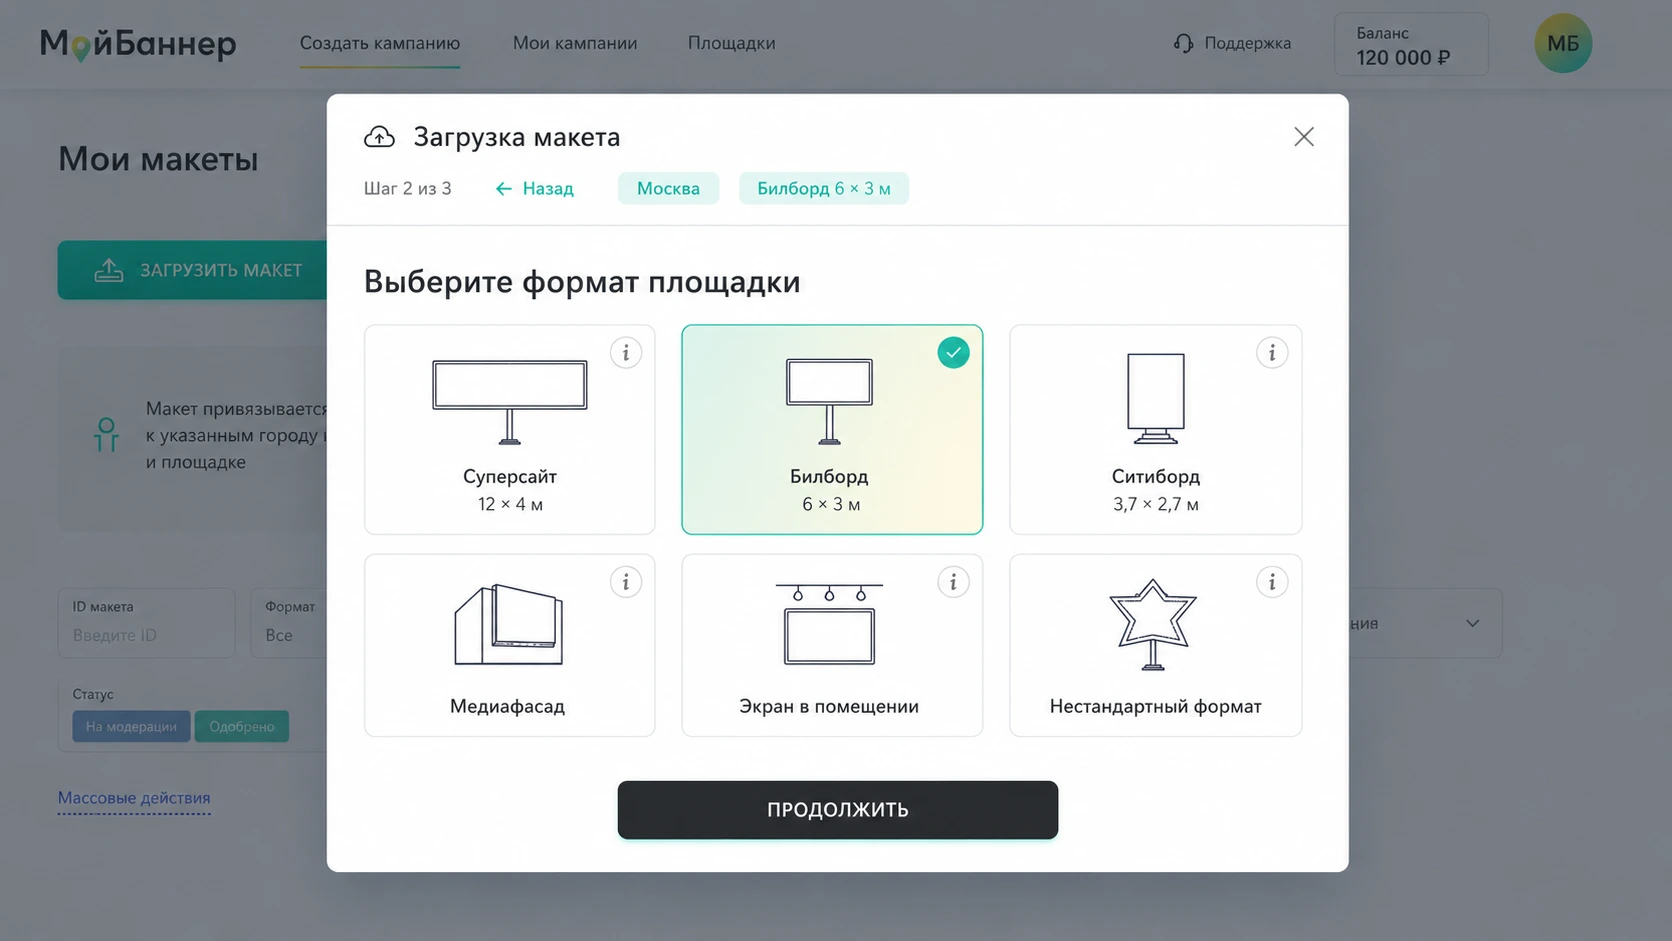Viewport: 1672px width, 941px height.
Task: Expand the dropdown chevron on the right
Action: (1473, 623)
